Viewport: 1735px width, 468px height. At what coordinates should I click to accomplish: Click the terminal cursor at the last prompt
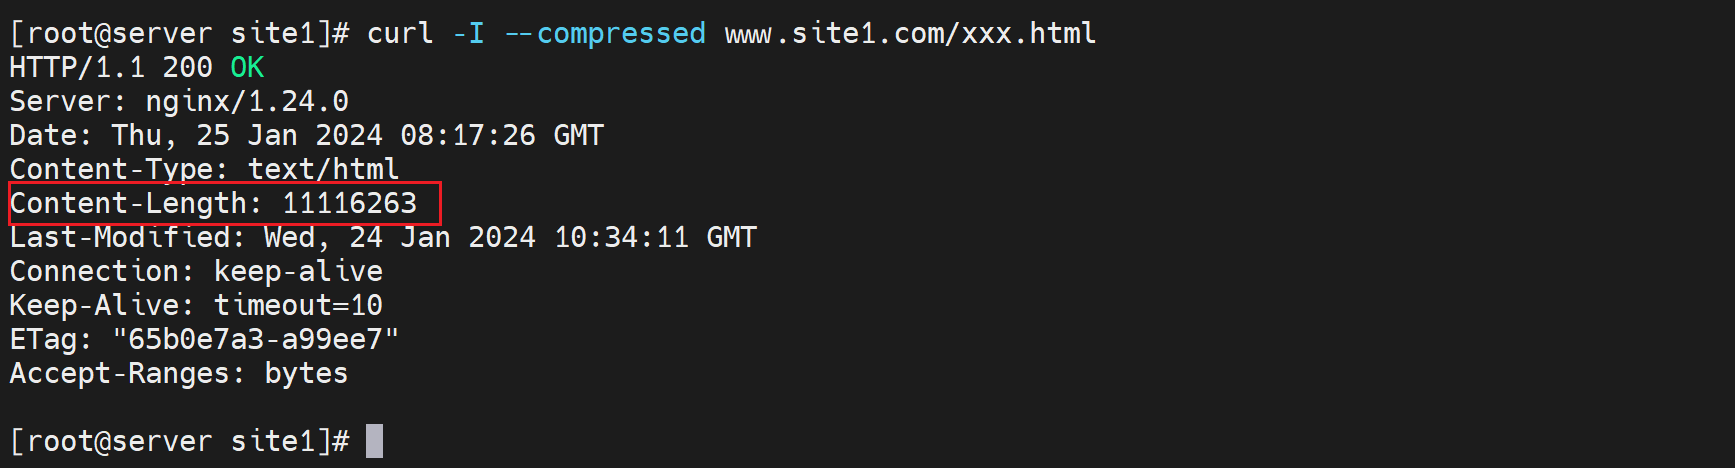coord(374,441)
